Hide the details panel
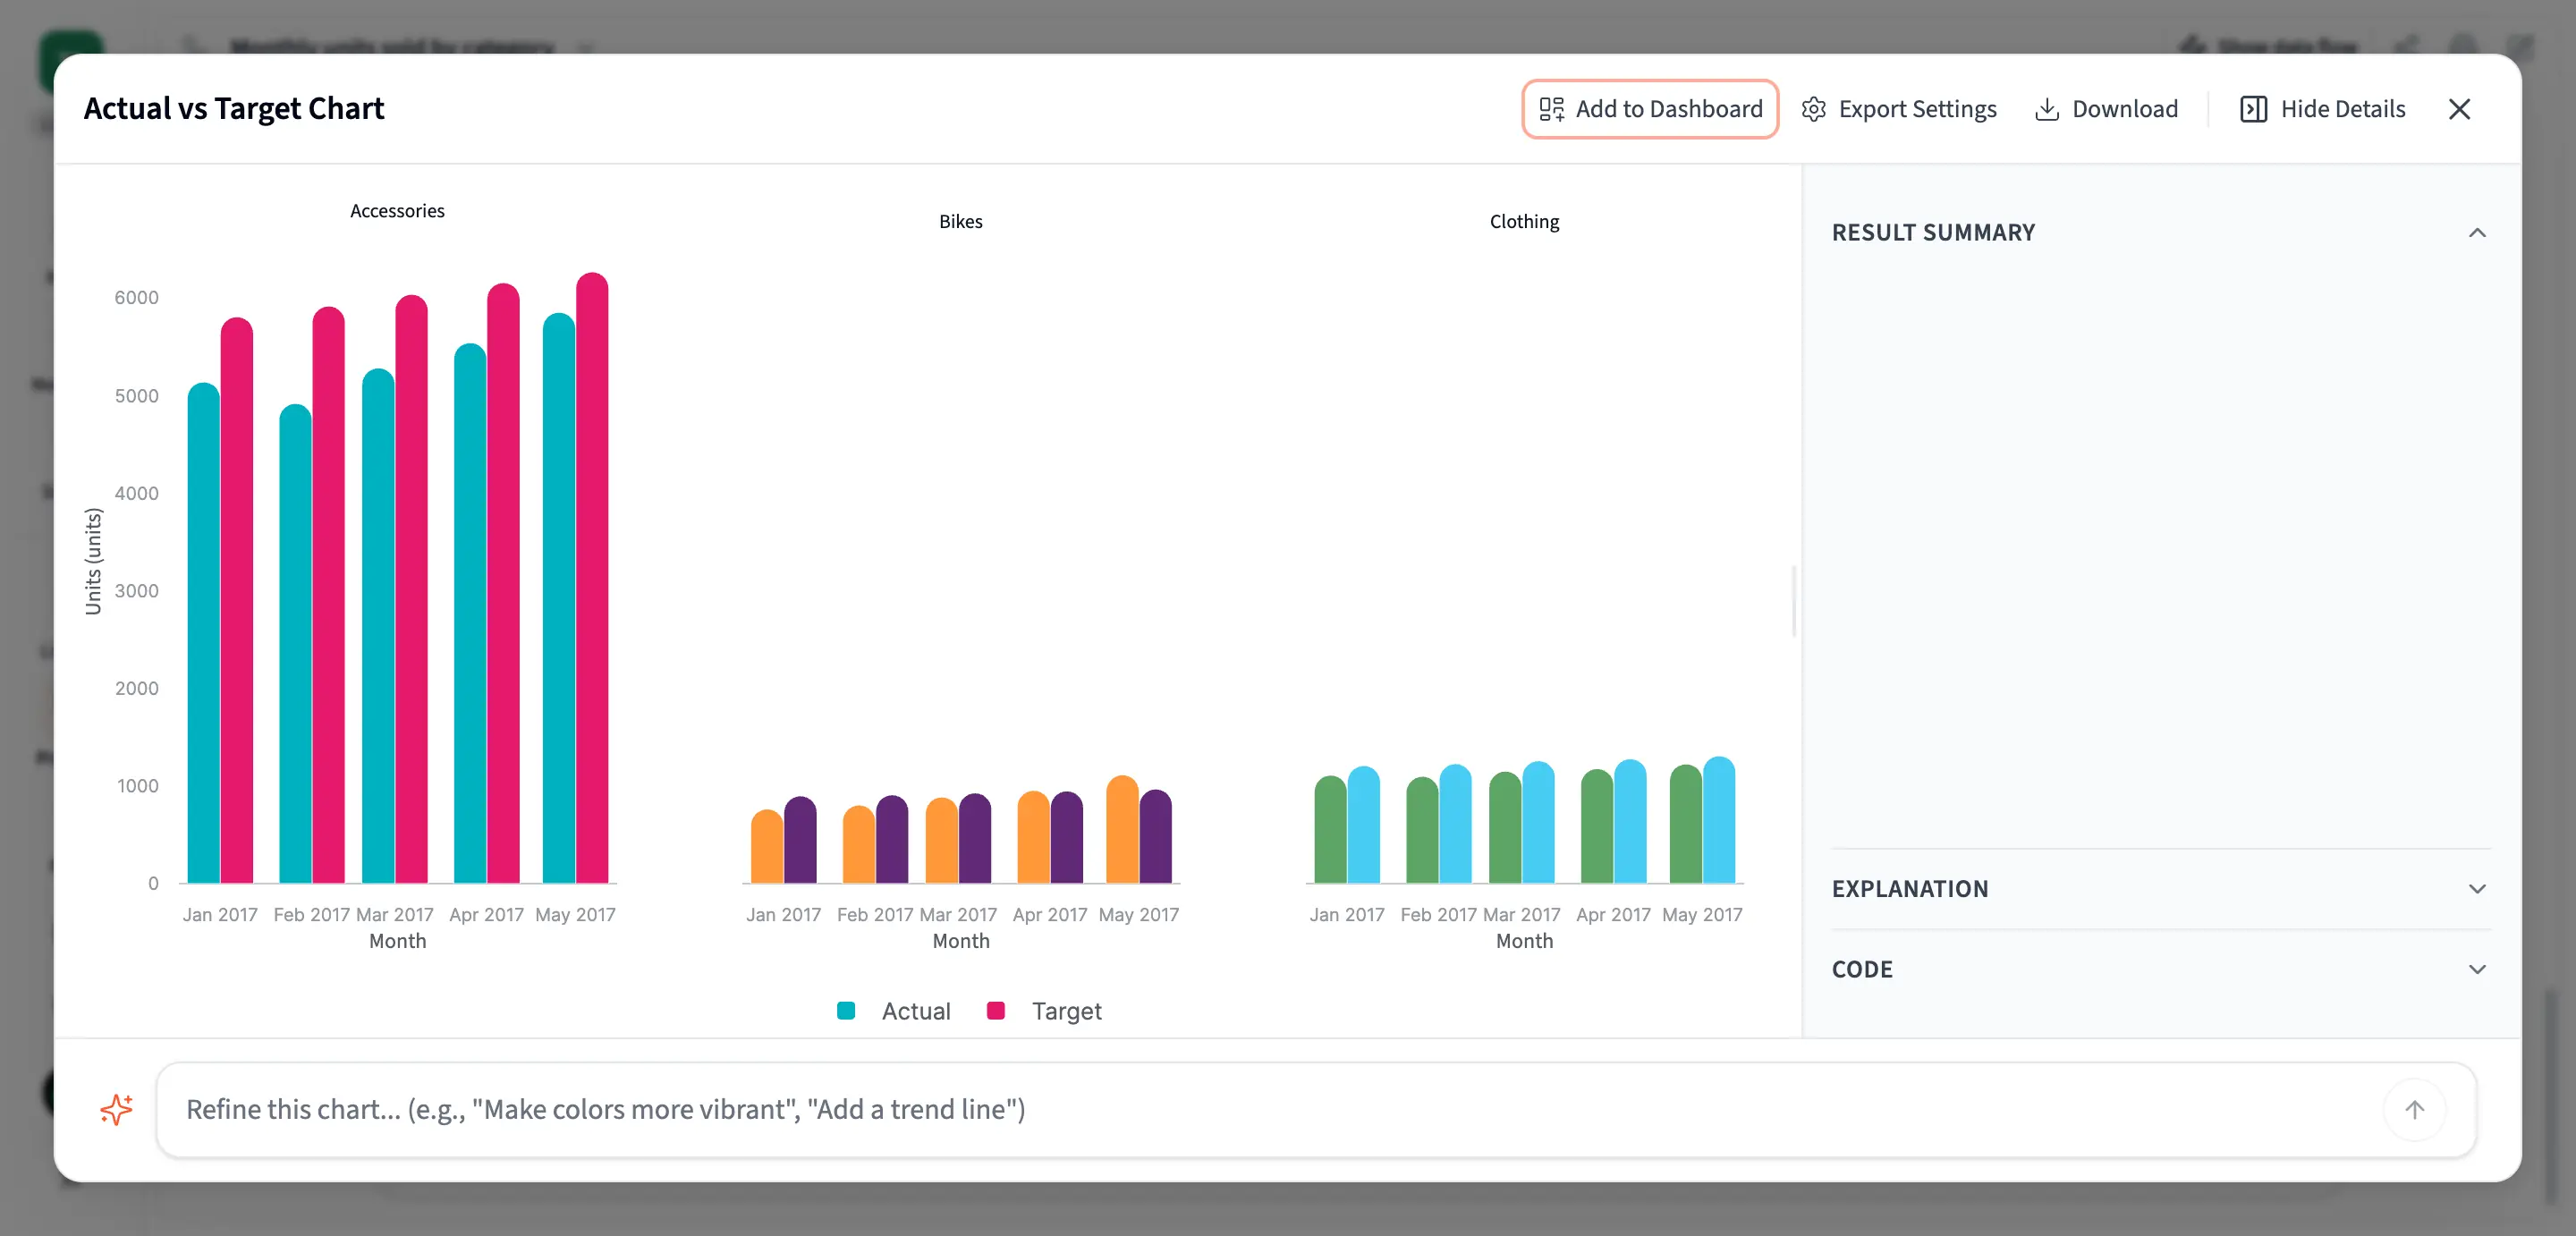The height and width of the screenshot is (1236, 2576). point(2322,109)
